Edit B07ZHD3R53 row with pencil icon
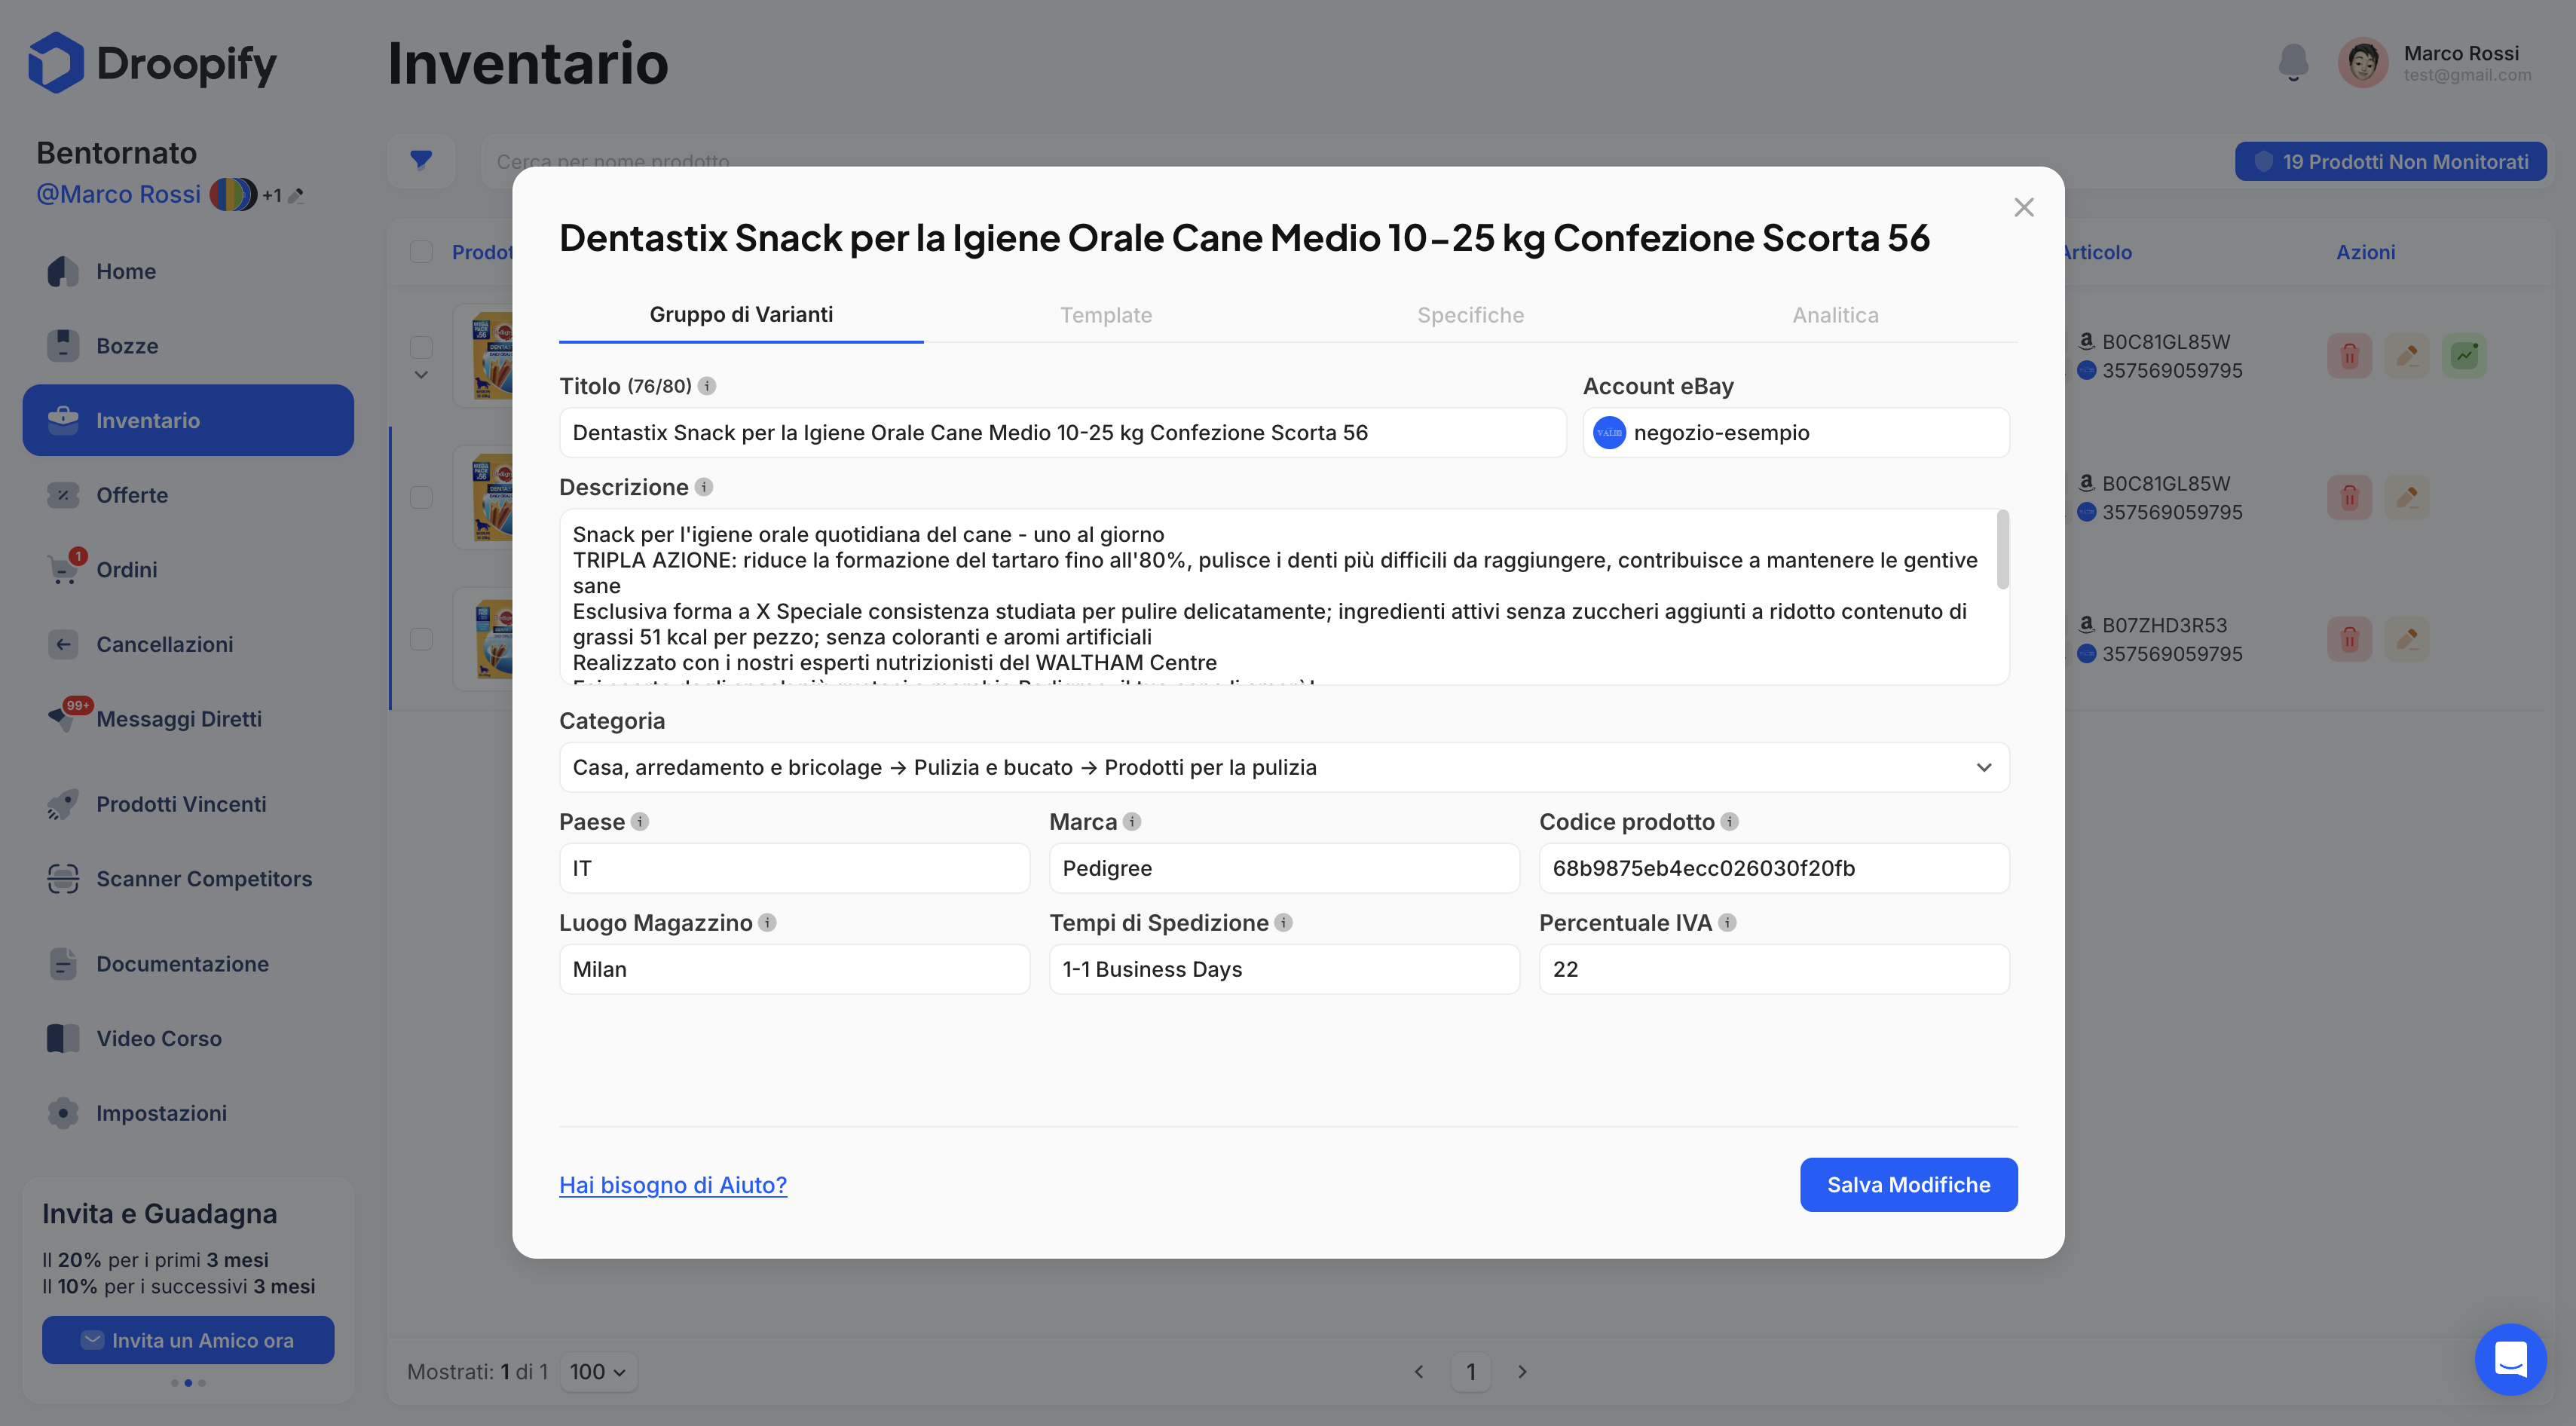 [x=2407, y=639]
